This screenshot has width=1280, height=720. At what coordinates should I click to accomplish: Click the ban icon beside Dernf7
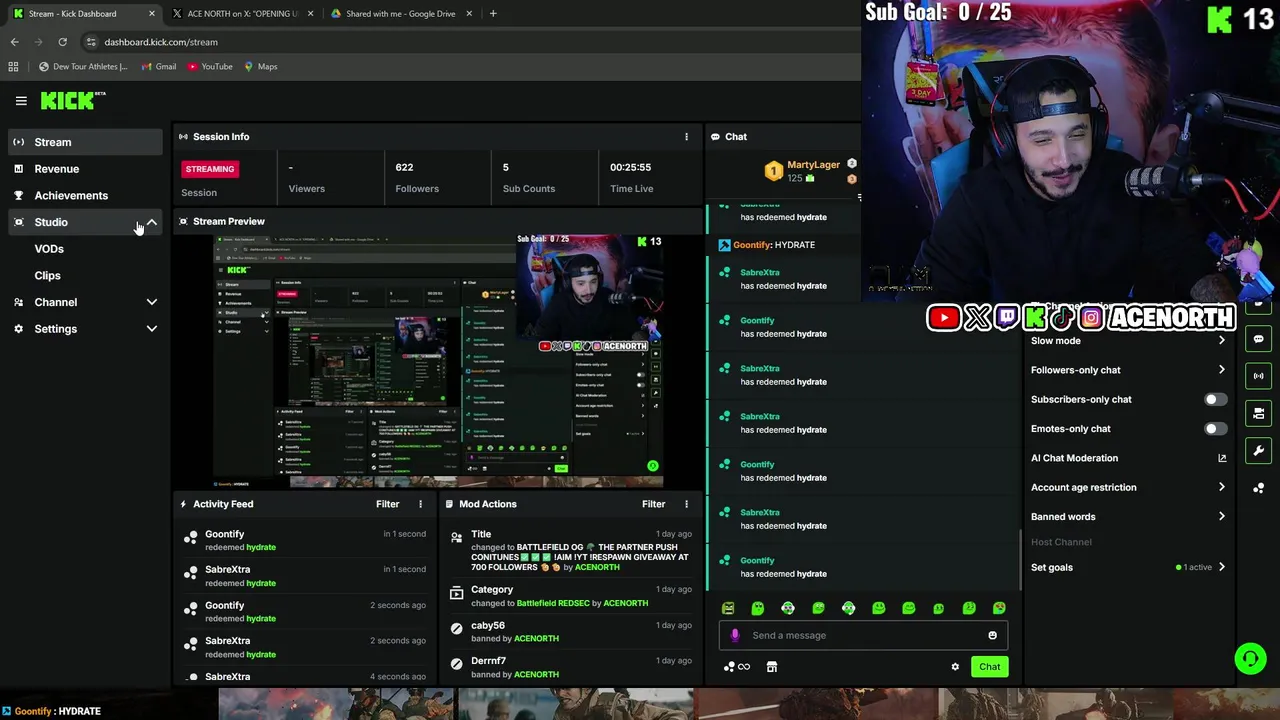pos(457,663)
